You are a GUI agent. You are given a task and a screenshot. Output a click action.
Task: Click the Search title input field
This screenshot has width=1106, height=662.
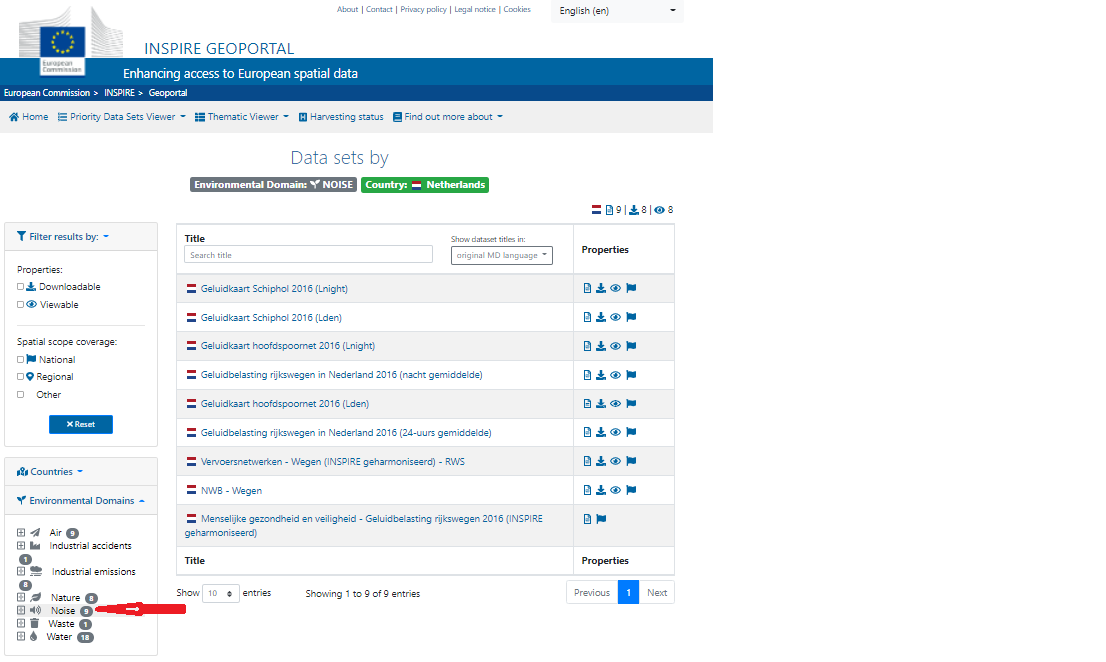click(x=308, y=255)
